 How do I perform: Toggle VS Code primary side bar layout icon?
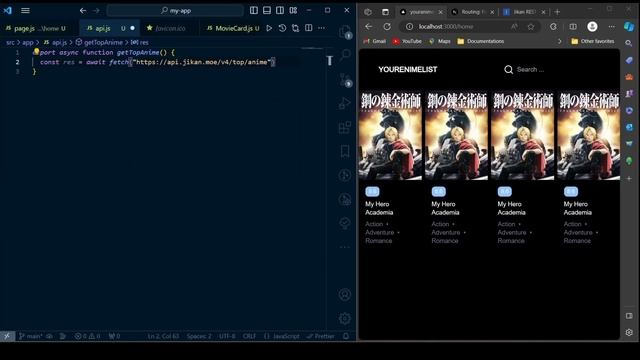254,11
